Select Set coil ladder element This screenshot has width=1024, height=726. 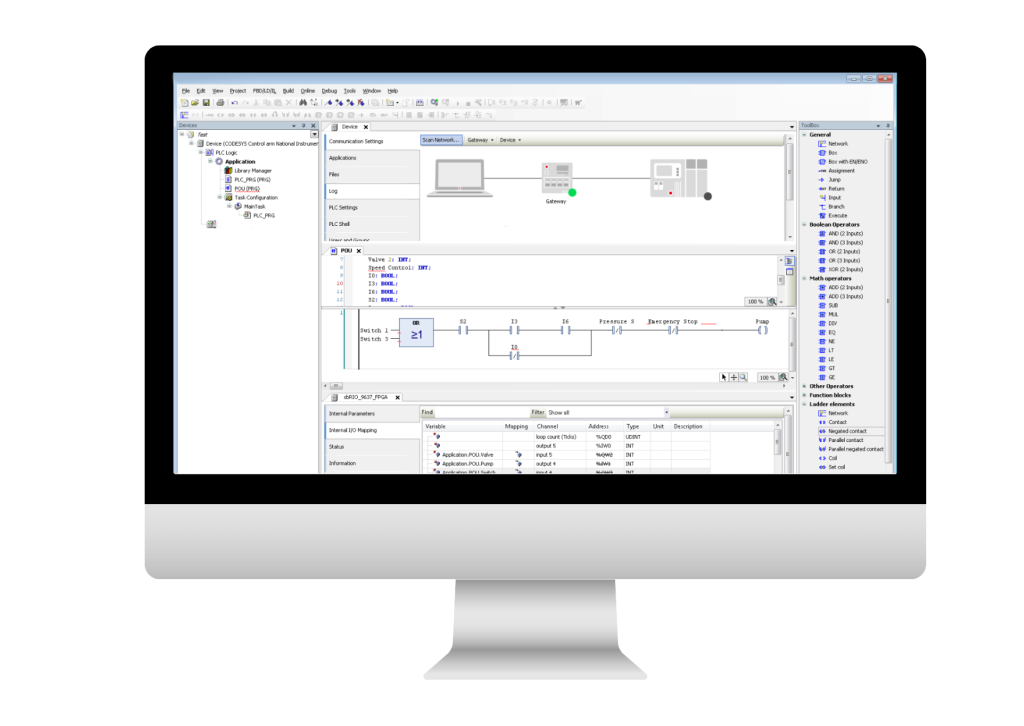coord(832,467)
